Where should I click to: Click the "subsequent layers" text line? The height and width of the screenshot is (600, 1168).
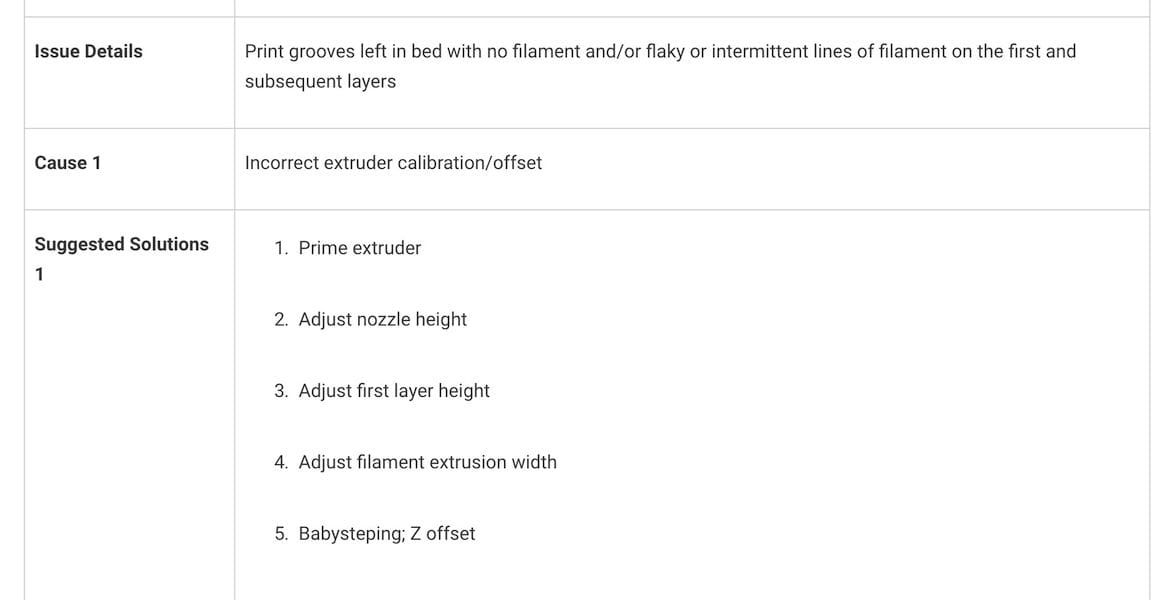tap(320, 82)
